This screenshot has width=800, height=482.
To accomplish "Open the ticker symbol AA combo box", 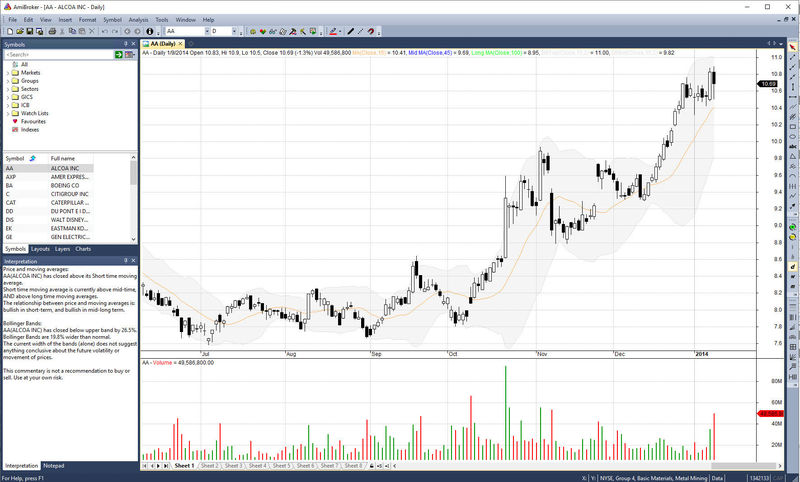I will (187, 32).
